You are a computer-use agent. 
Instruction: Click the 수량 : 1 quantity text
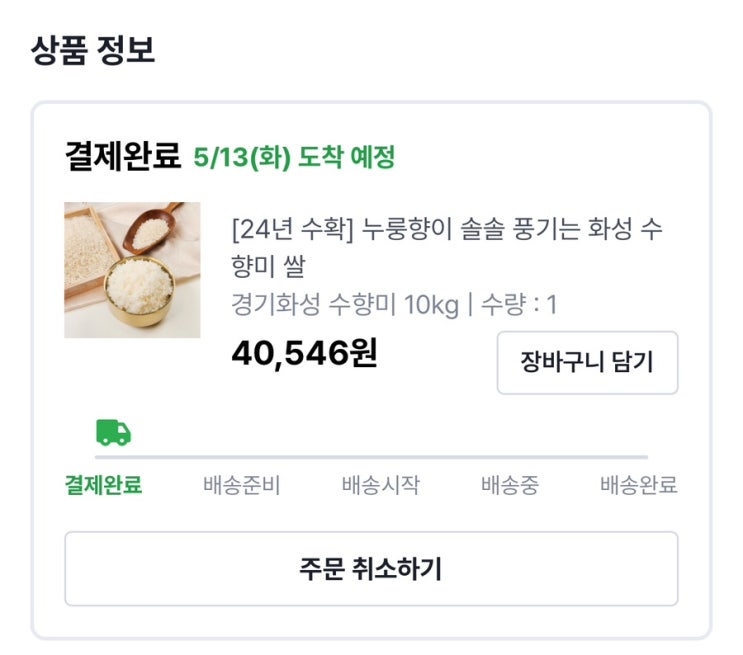pos(520,305)
